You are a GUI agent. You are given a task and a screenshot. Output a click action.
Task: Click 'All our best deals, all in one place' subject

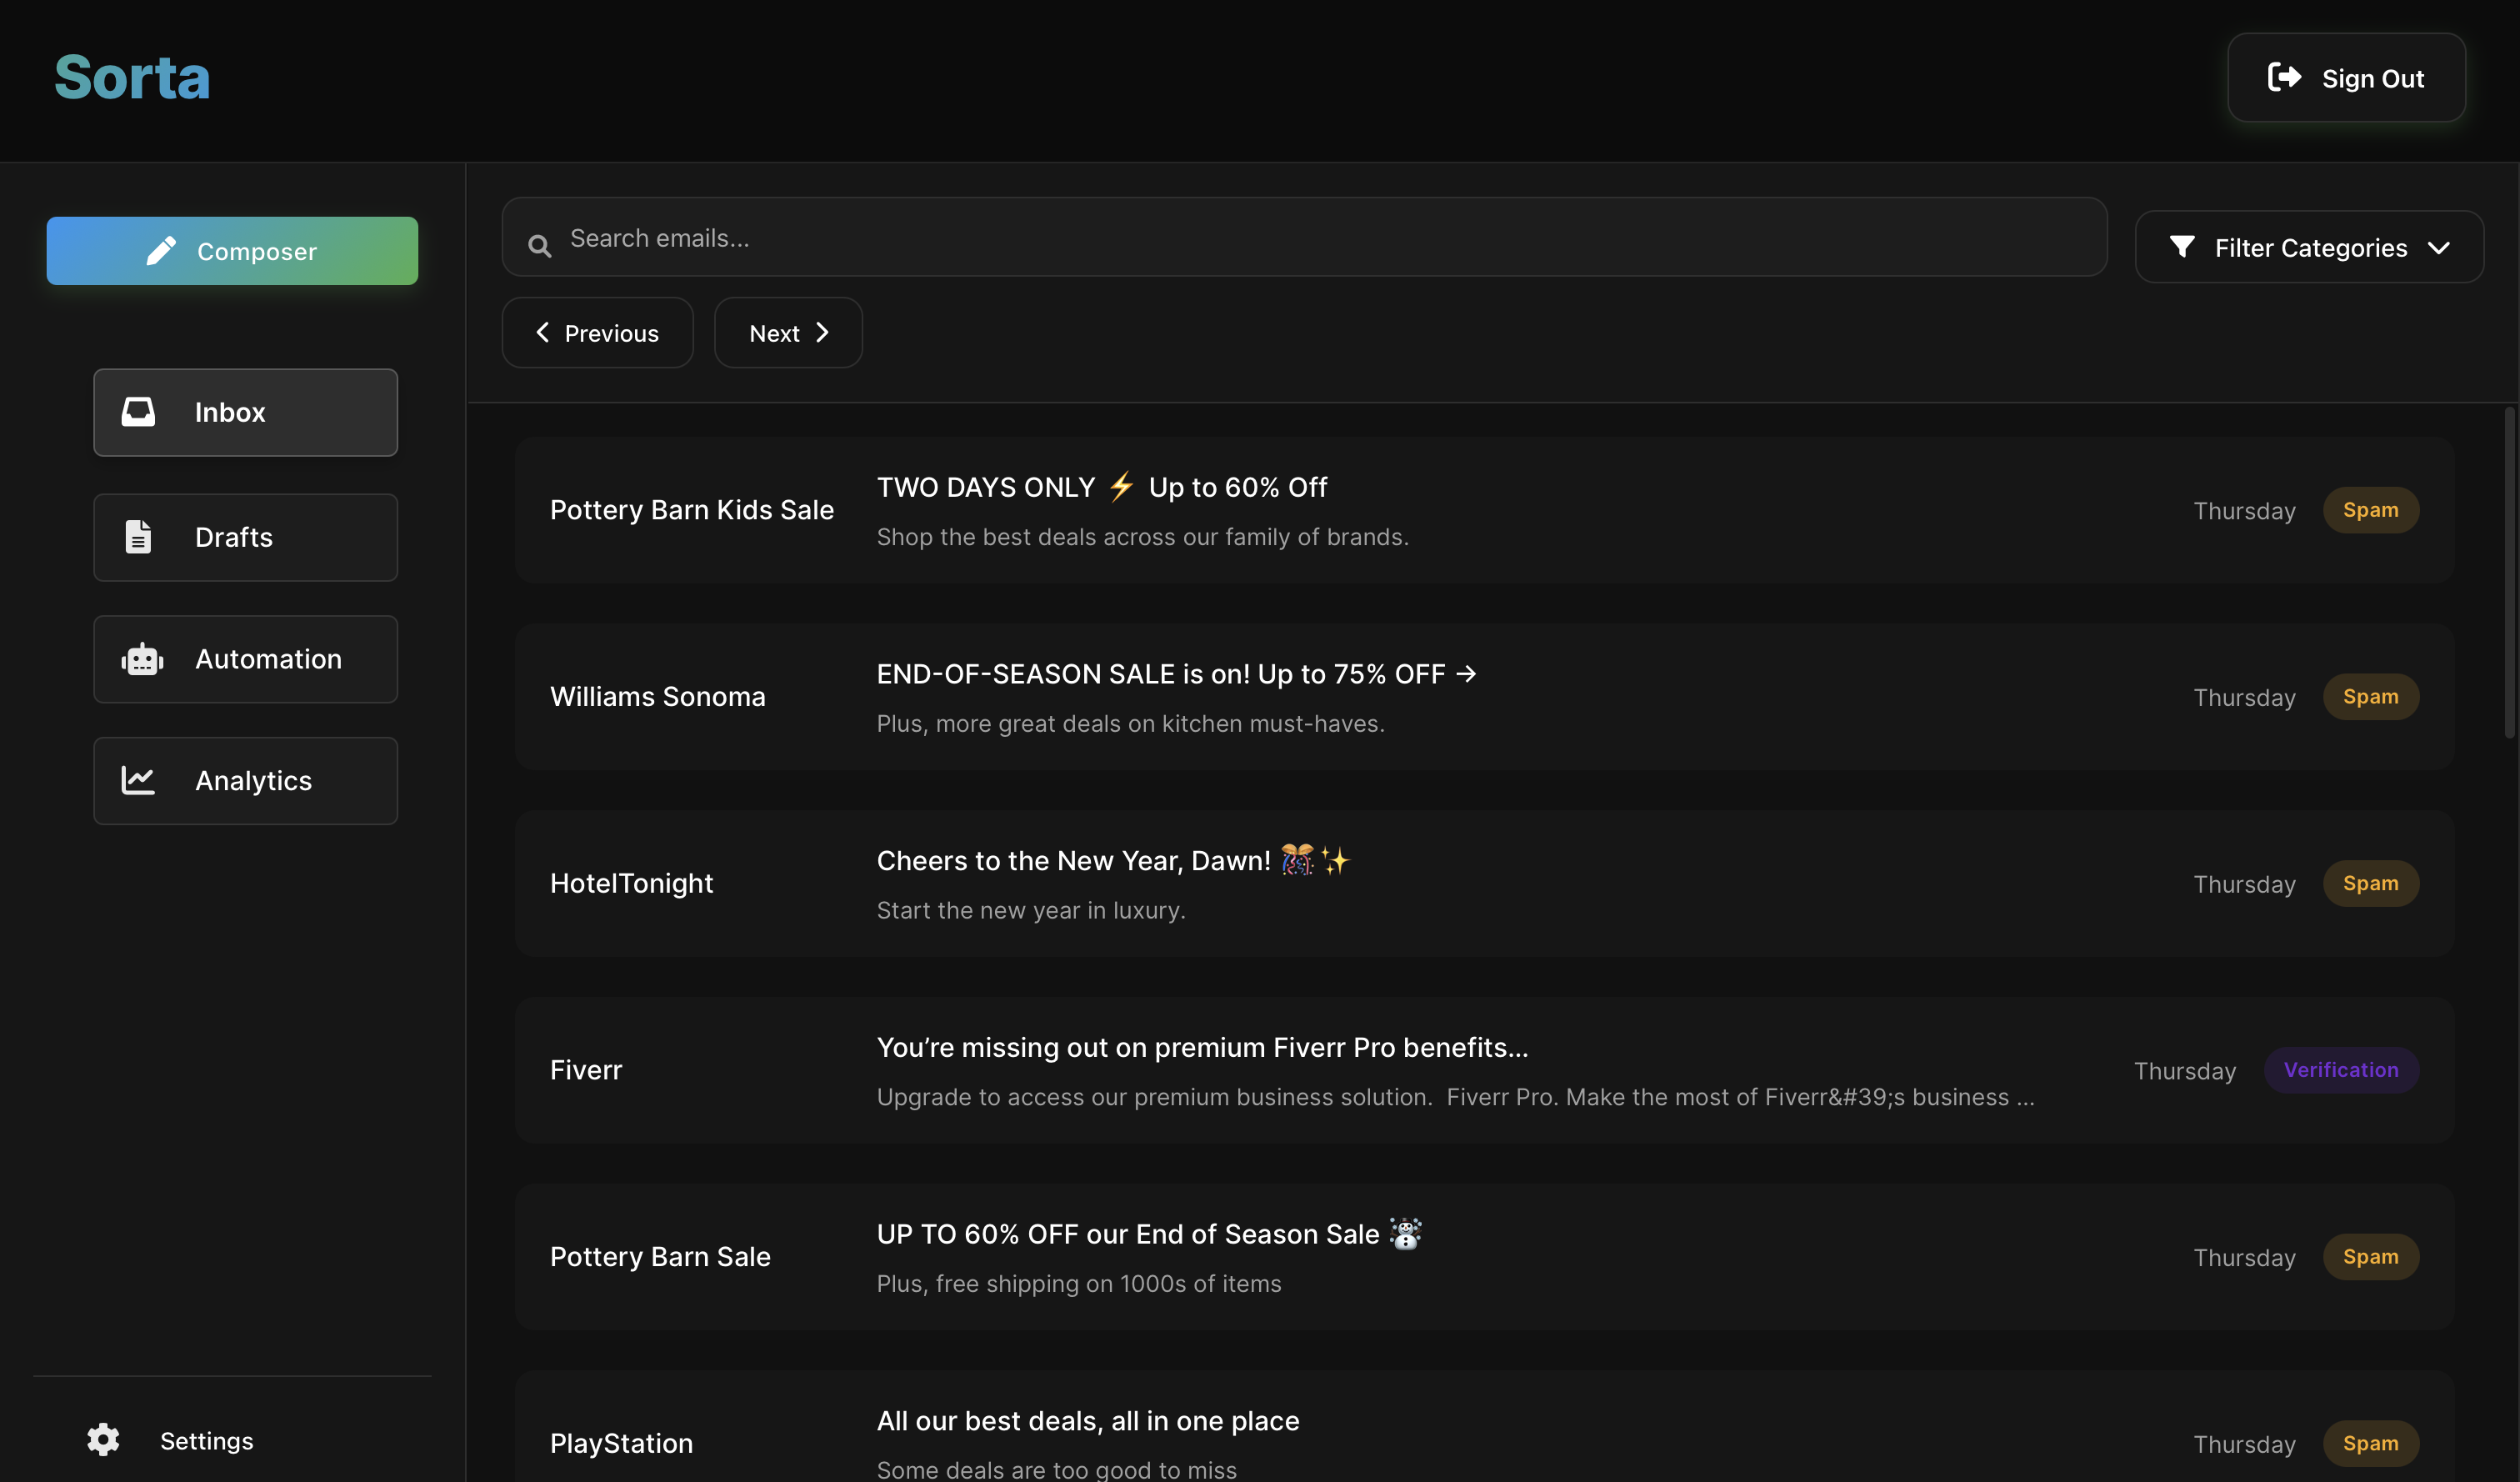[x=1088, y=1421]
